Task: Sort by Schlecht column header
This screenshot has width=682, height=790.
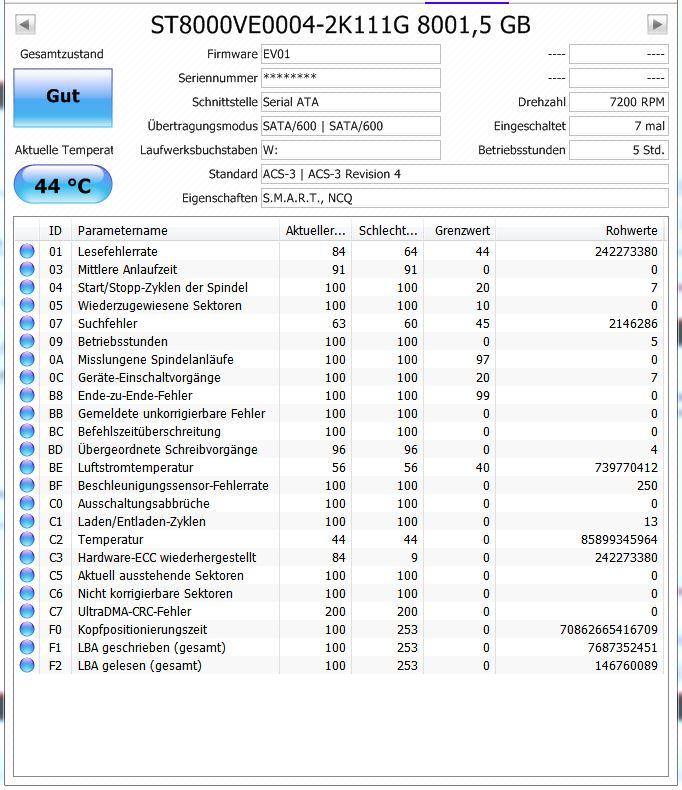Action: pyautogui.click(x=388, y=231)
